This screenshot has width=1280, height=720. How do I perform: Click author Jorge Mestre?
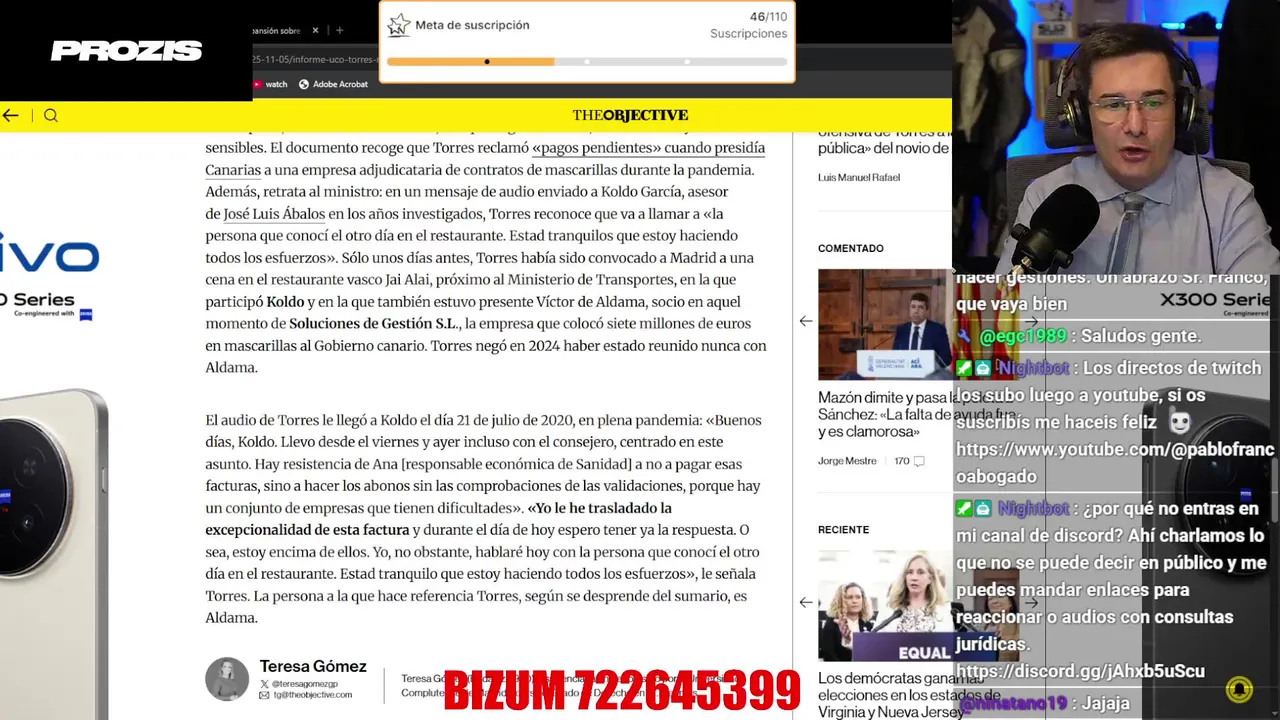tap(847, 461)
